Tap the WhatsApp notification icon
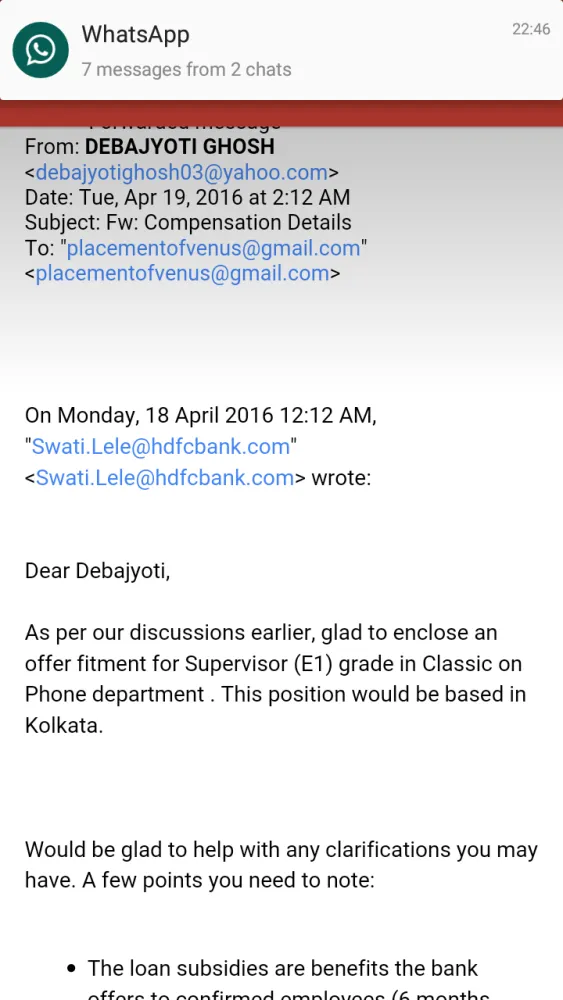Screen dimensions: 563x1000 41,50
